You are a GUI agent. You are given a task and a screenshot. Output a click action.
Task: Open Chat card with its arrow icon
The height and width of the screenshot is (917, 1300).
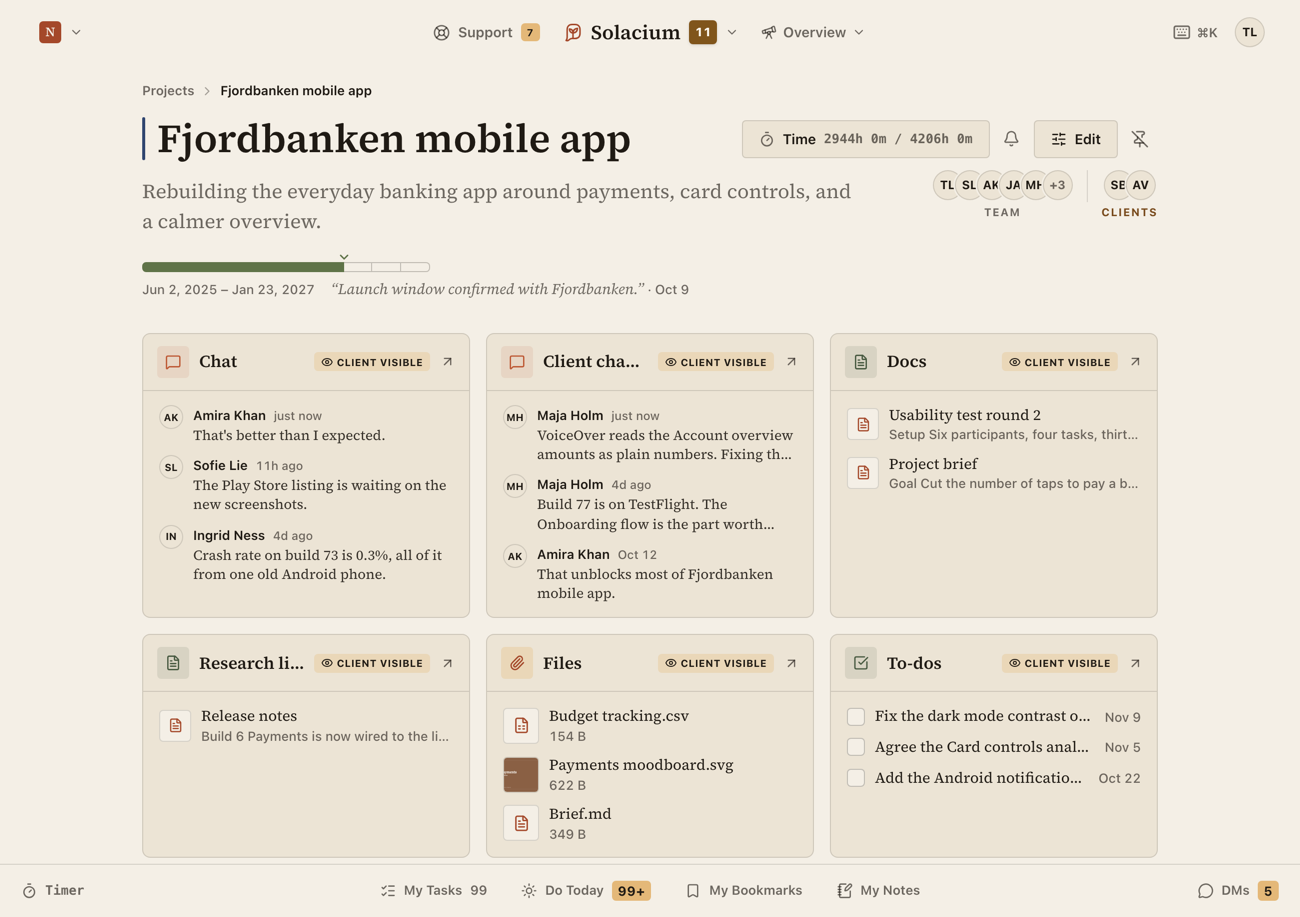coord(448,362)
